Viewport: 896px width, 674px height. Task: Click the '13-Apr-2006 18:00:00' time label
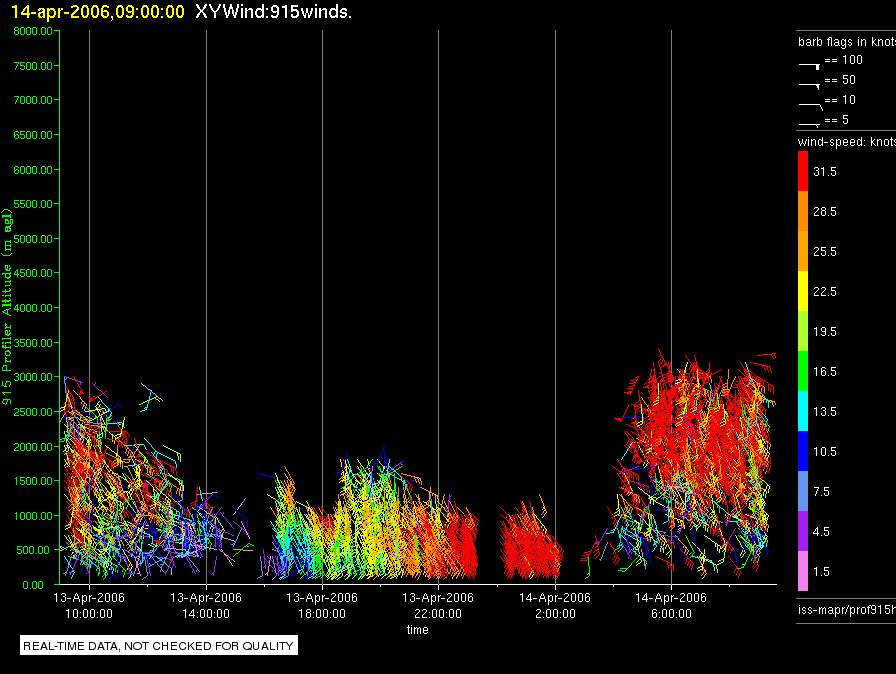tap(322, 605)
